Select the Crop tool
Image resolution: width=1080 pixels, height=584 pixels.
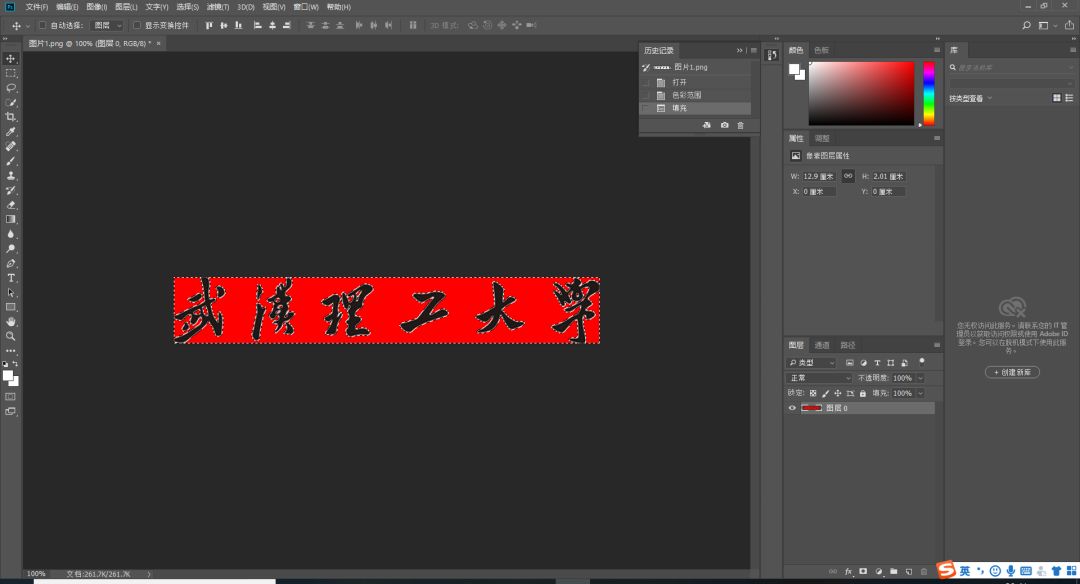click(x=10, y=117)
